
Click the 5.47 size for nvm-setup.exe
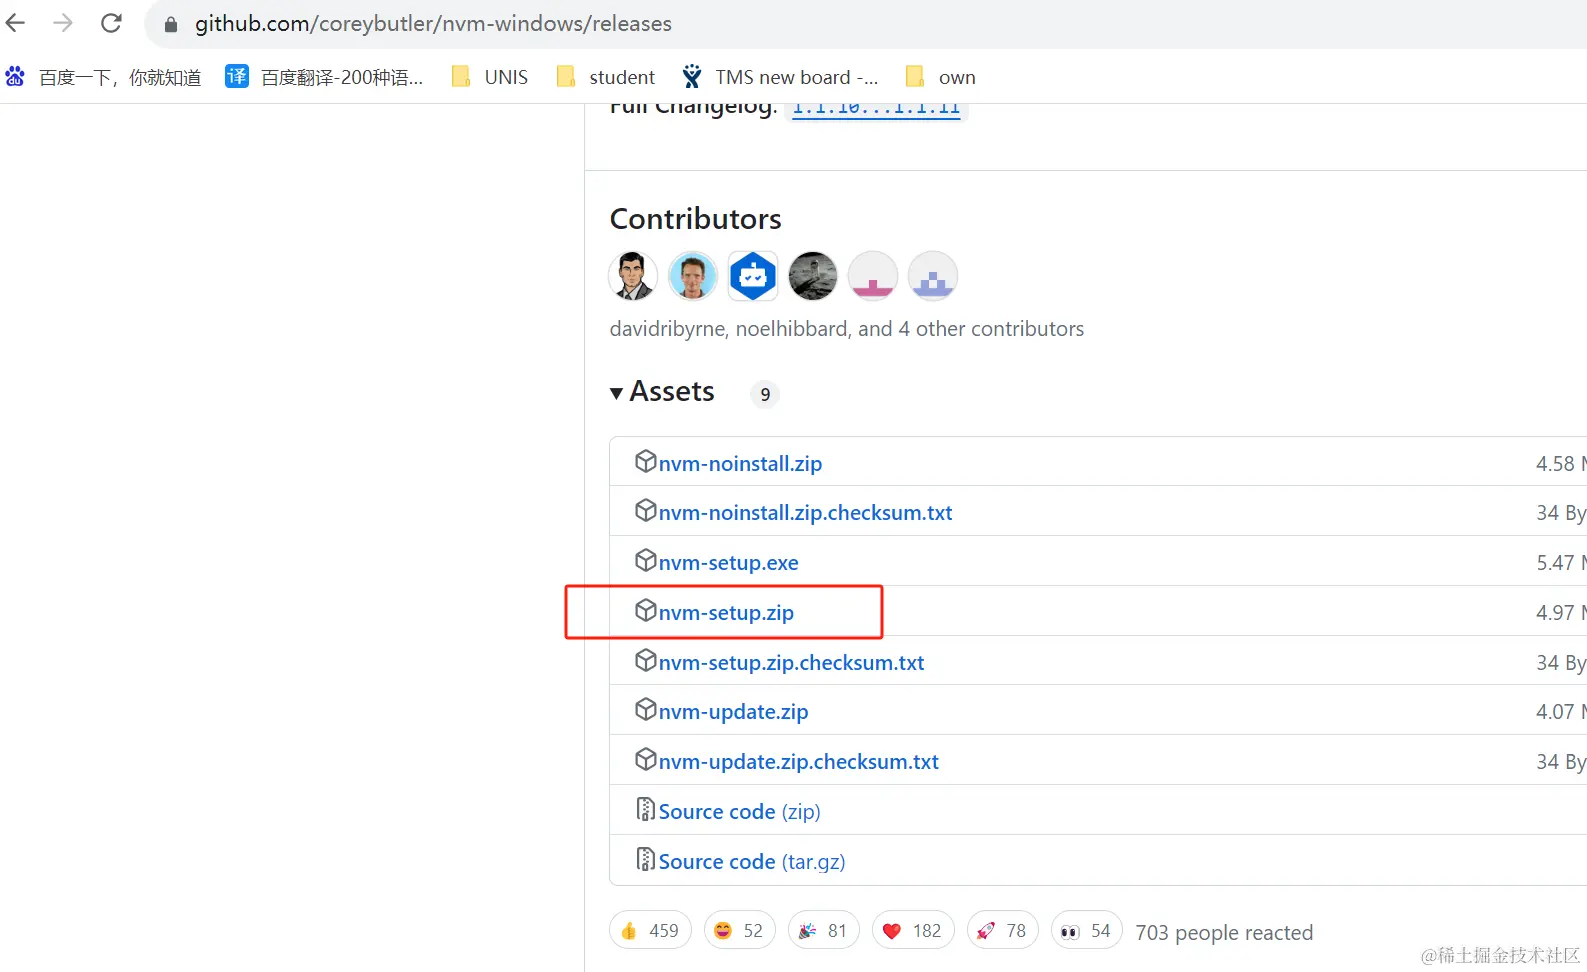tap(1561, 563)
